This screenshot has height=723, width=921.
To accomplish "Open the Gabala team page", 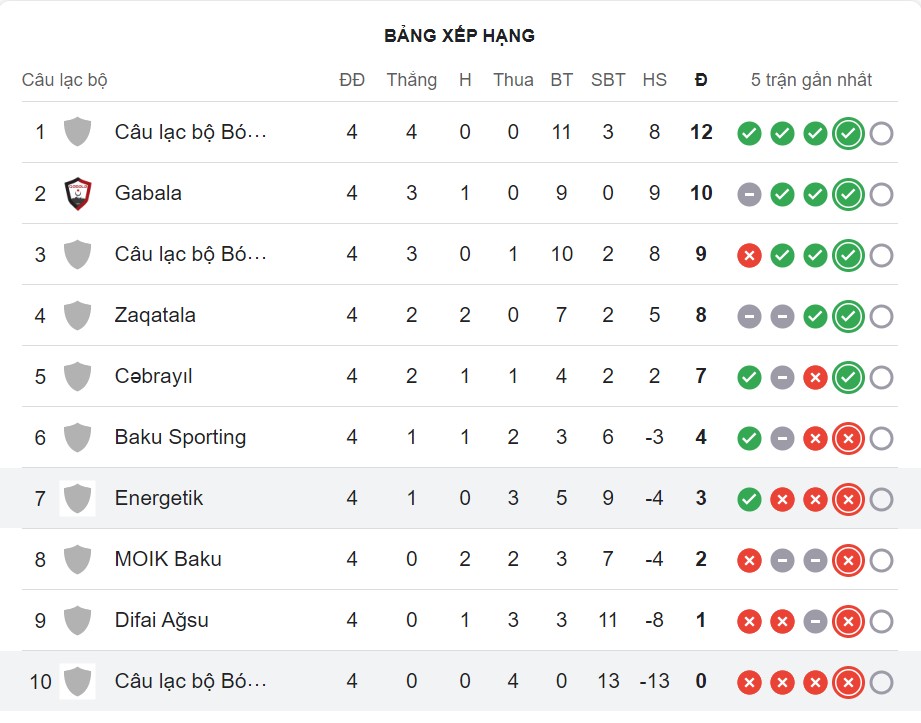I will point(148,193).
